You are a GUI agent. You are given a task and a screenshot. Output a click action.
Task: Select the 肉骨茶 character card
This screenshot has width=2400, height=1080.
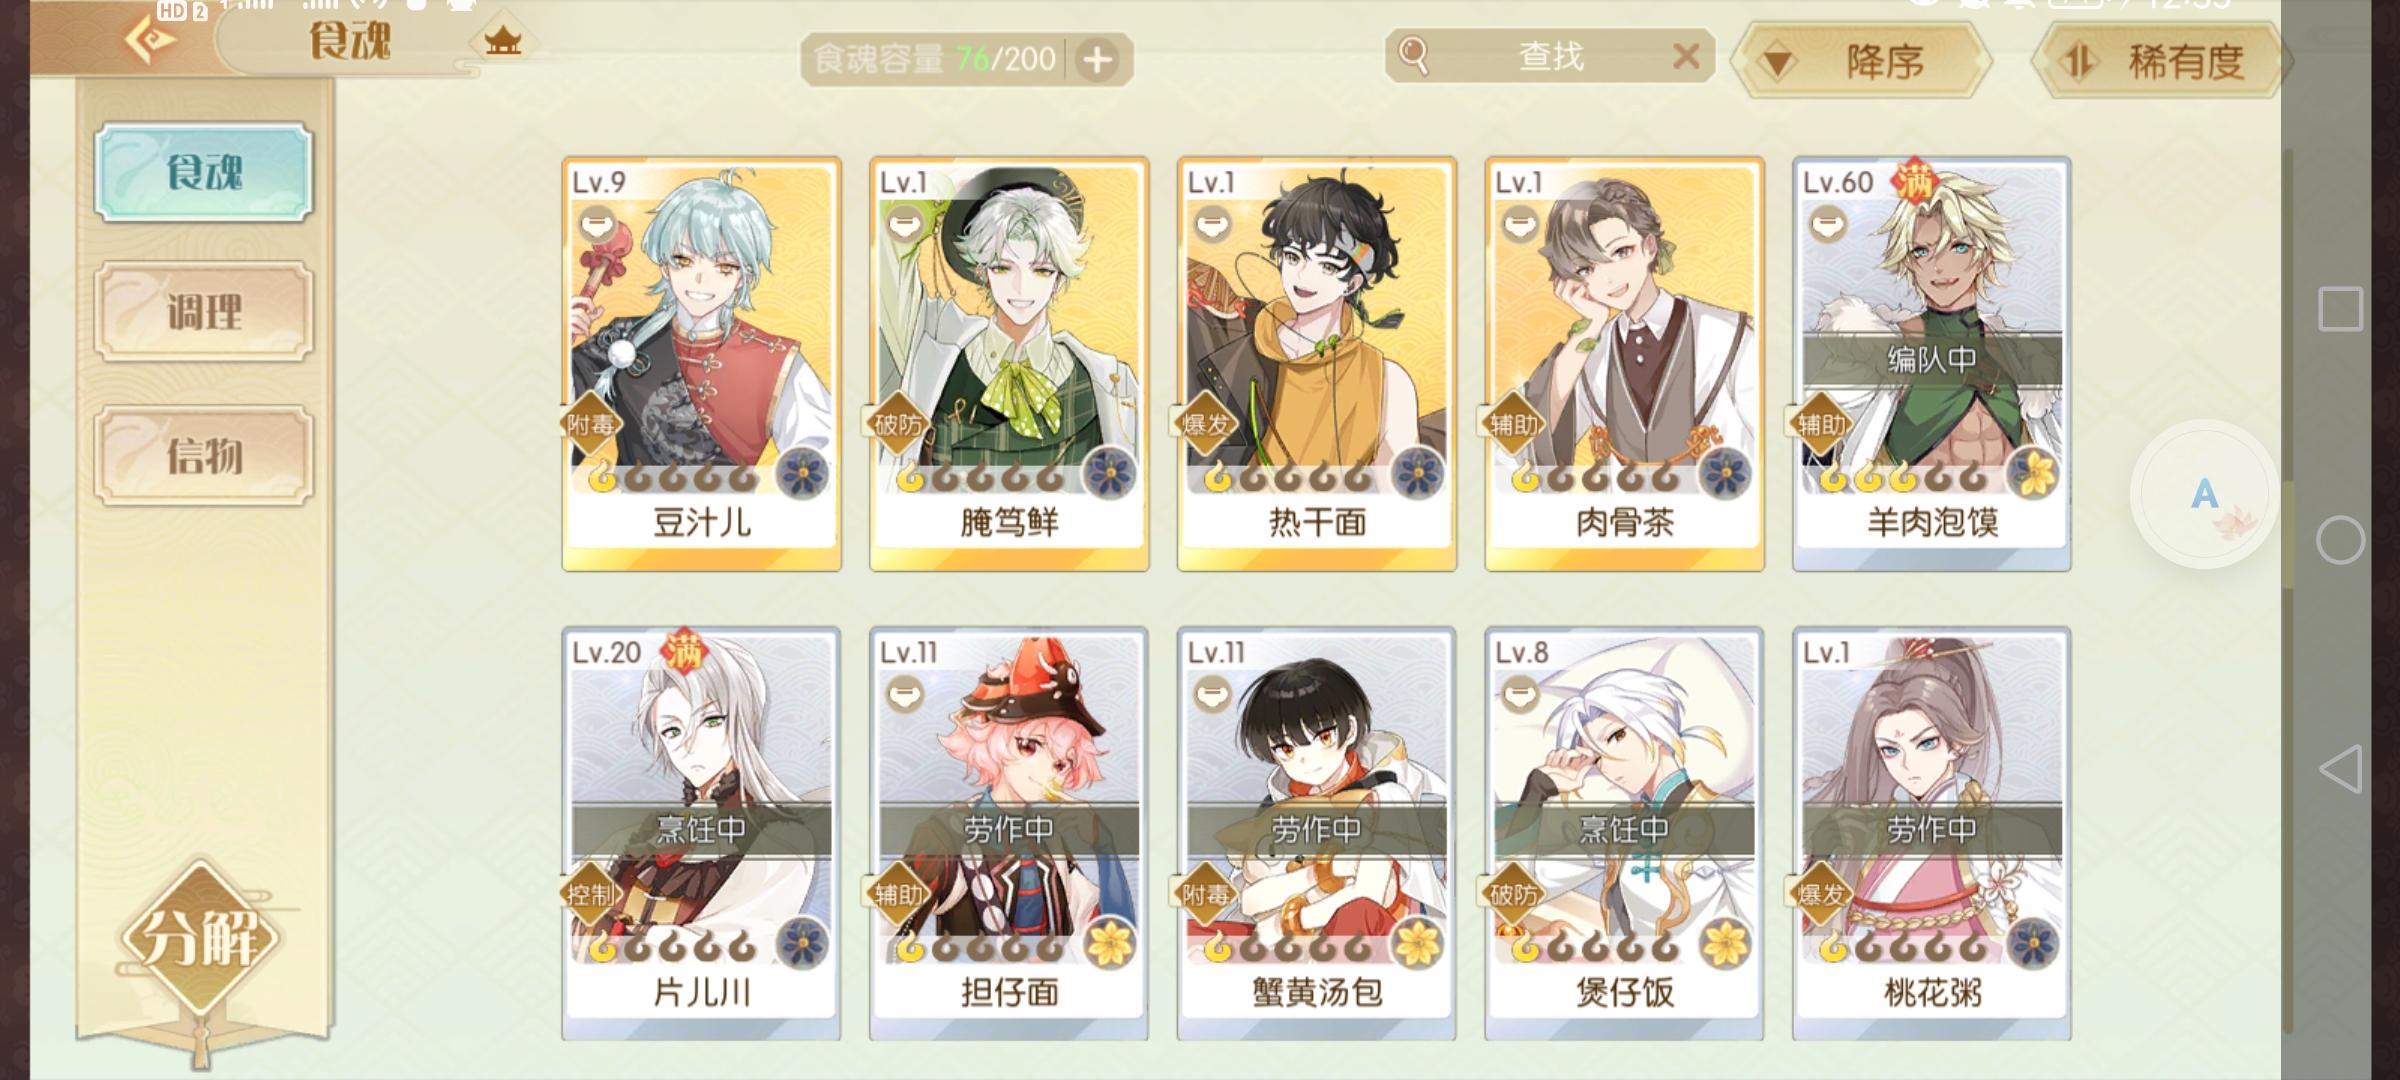coord(1624,364)
